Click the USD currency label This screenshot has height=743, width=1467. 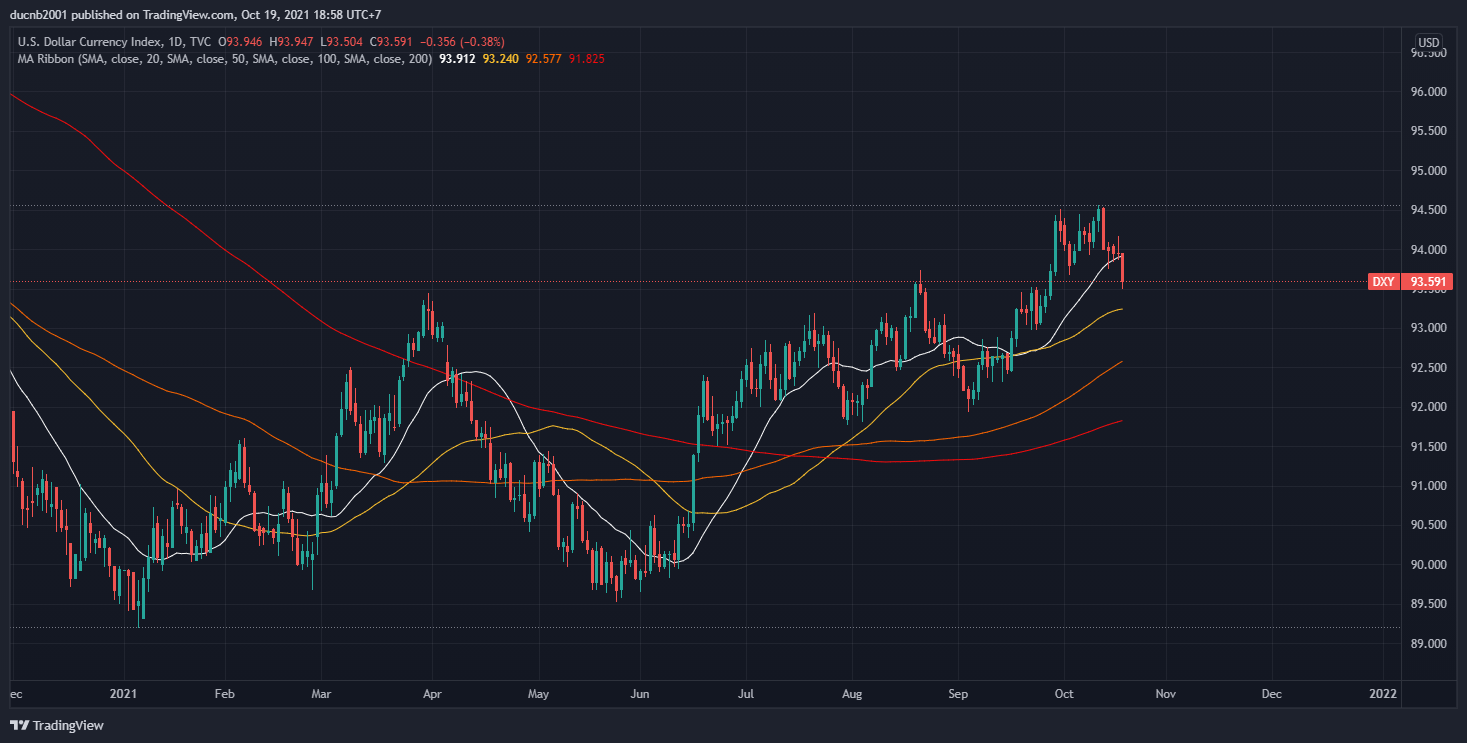click(1429, 42)
